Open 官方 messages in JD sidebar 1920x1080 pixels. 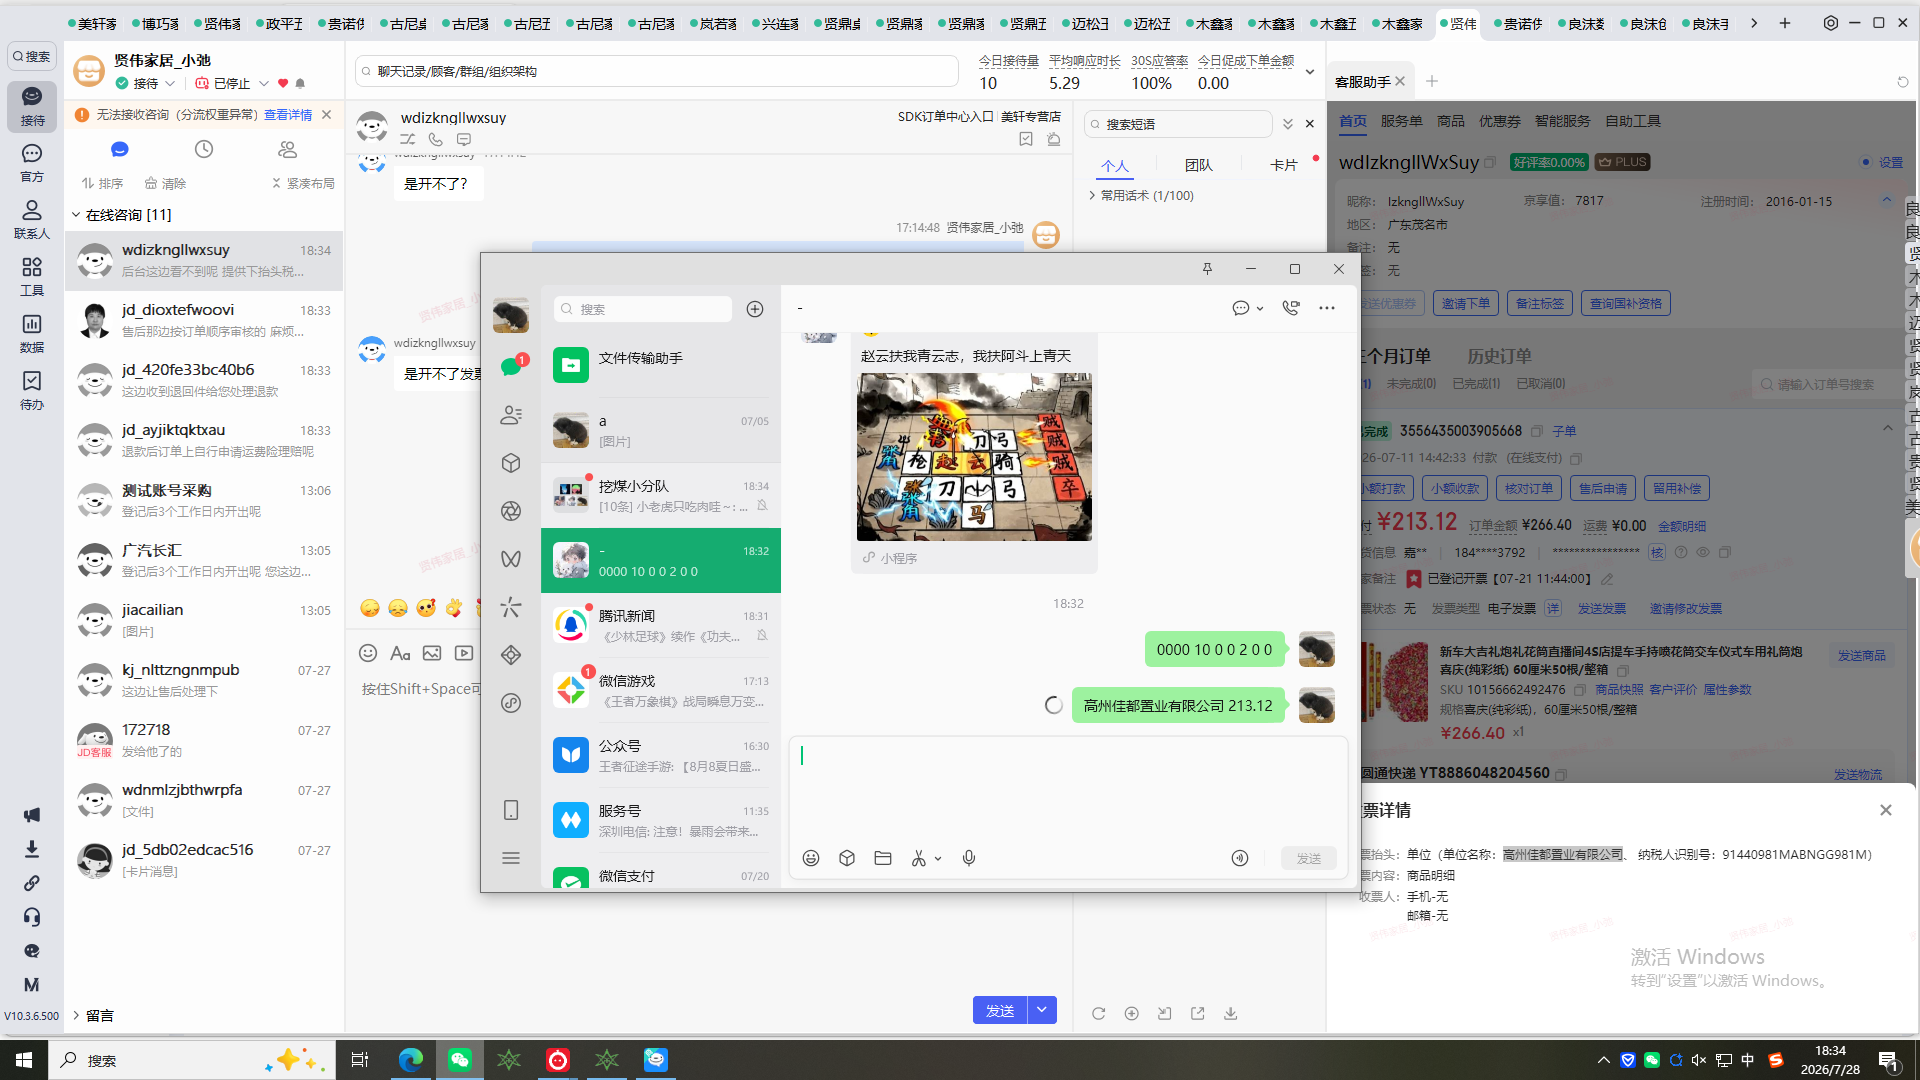[x=32, y=162]
